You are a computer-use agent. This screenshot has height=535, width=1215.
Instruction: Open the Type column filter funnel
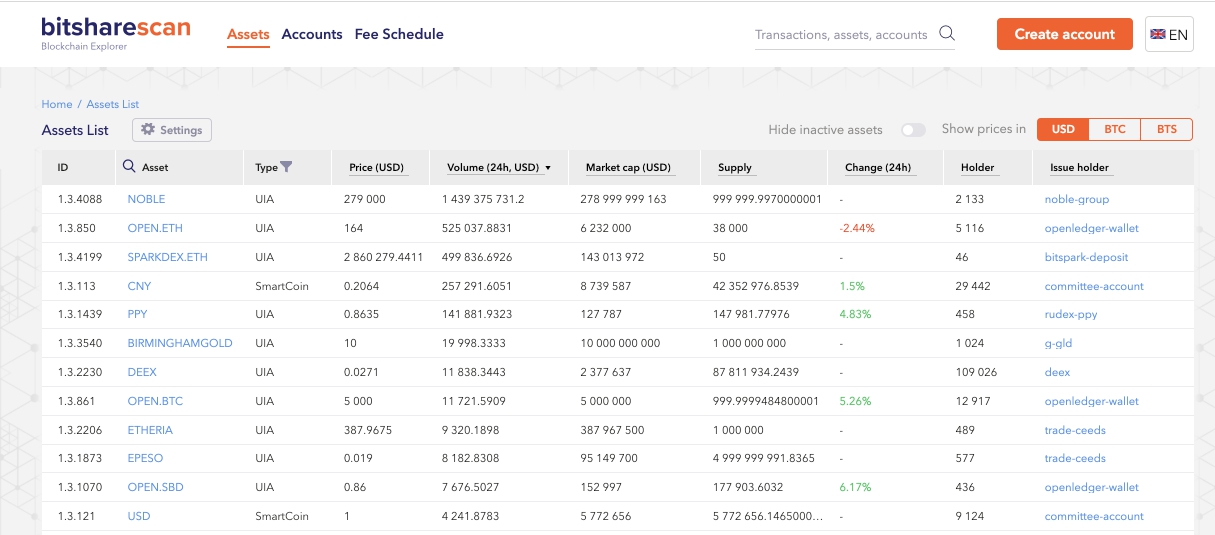(x=287, y=167)
